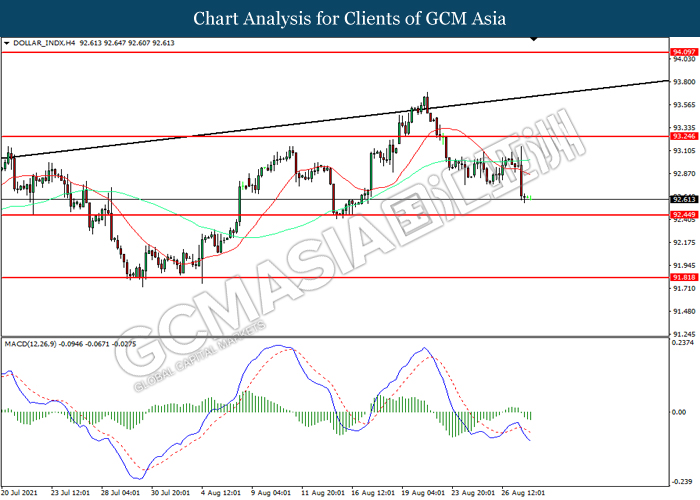Click the 91.710 price scale value
The height and width of the screenshot is (500, 700).
(684, 288)
